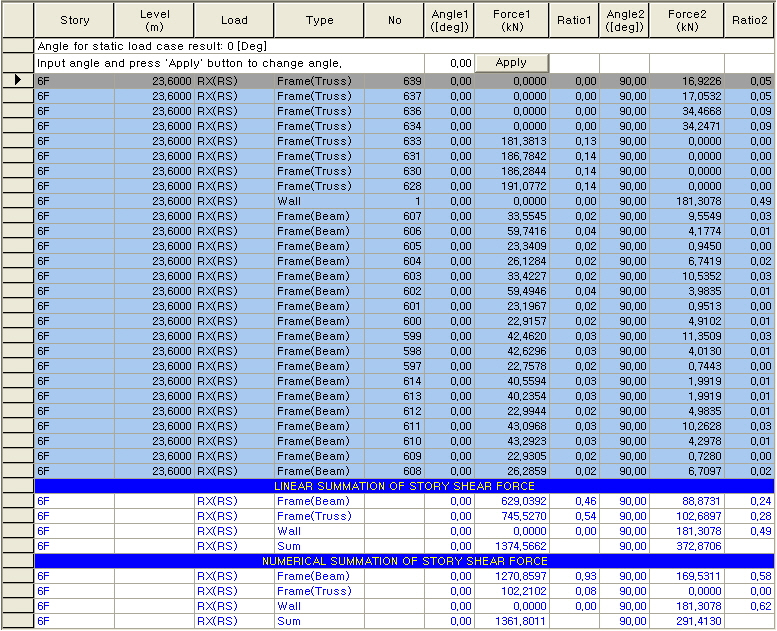Click the No column header
Viewport: 777px width, 631px height.
click(x=394, y=20)
